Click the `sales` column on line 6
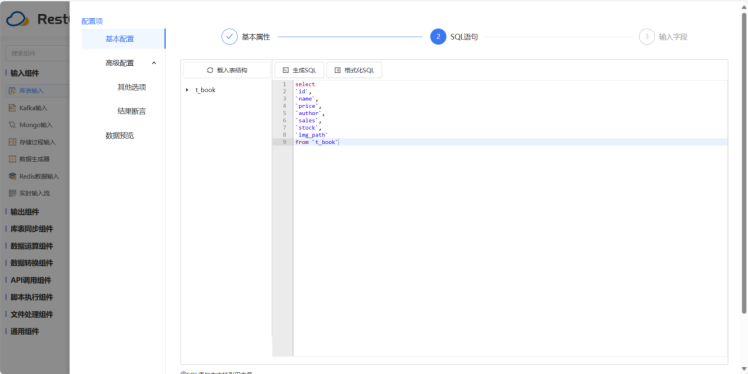The height and width of the screenshot is (374, 748). coord(307,120)
